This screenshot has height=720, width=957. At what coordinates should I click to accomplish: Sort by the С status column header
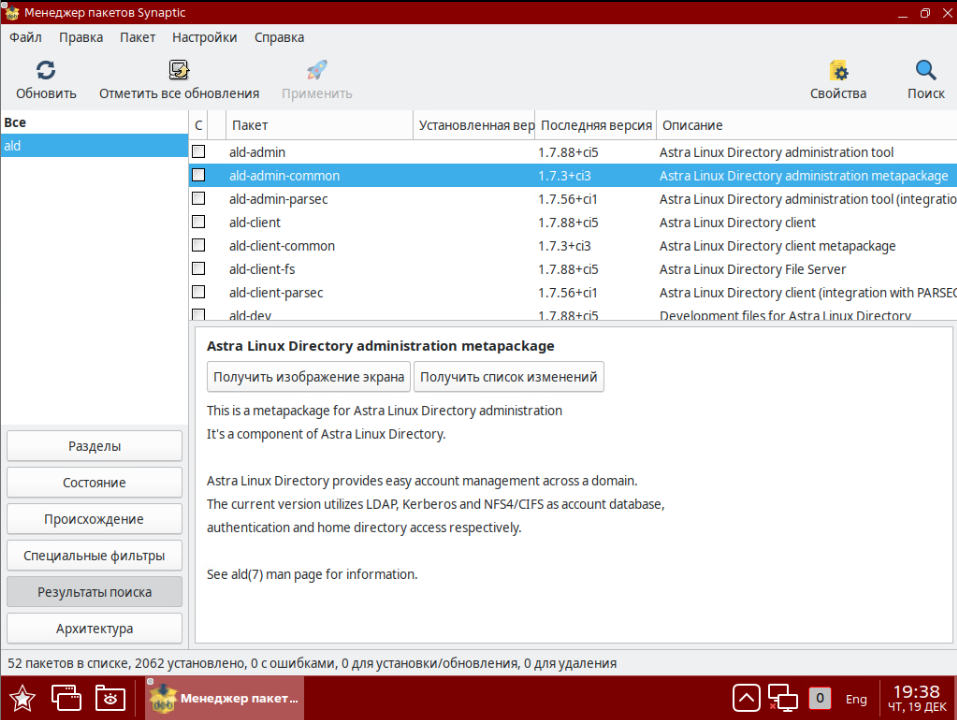click(198, 125)
